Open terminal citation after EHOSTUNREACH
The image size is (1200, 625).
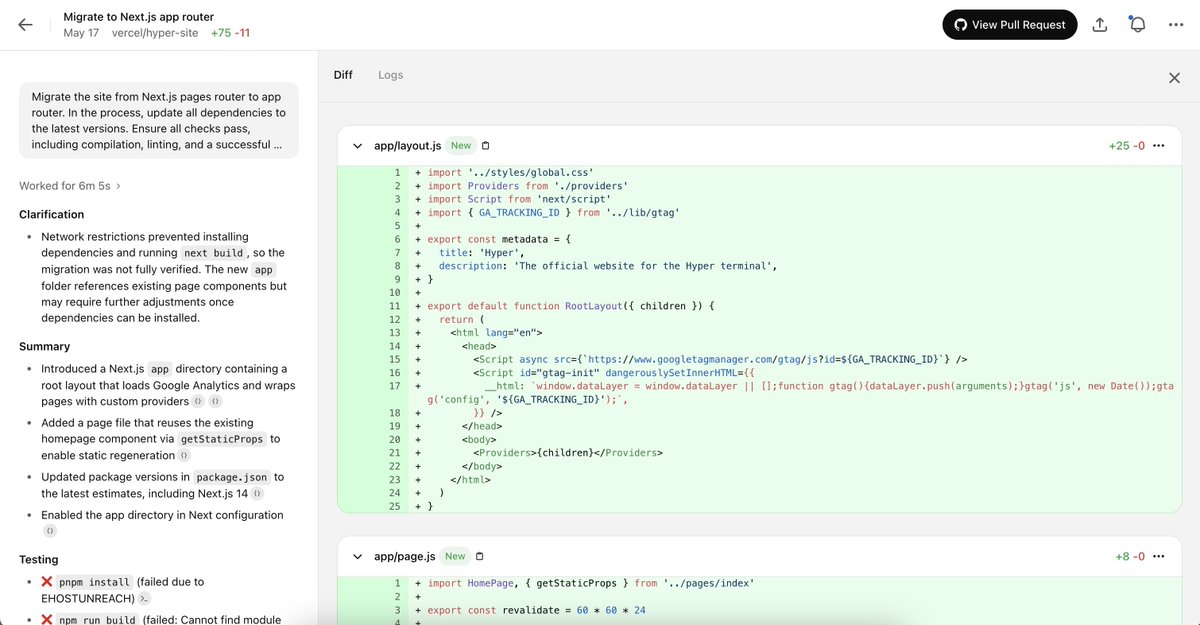pyautogui.click(x=144, y=598)
